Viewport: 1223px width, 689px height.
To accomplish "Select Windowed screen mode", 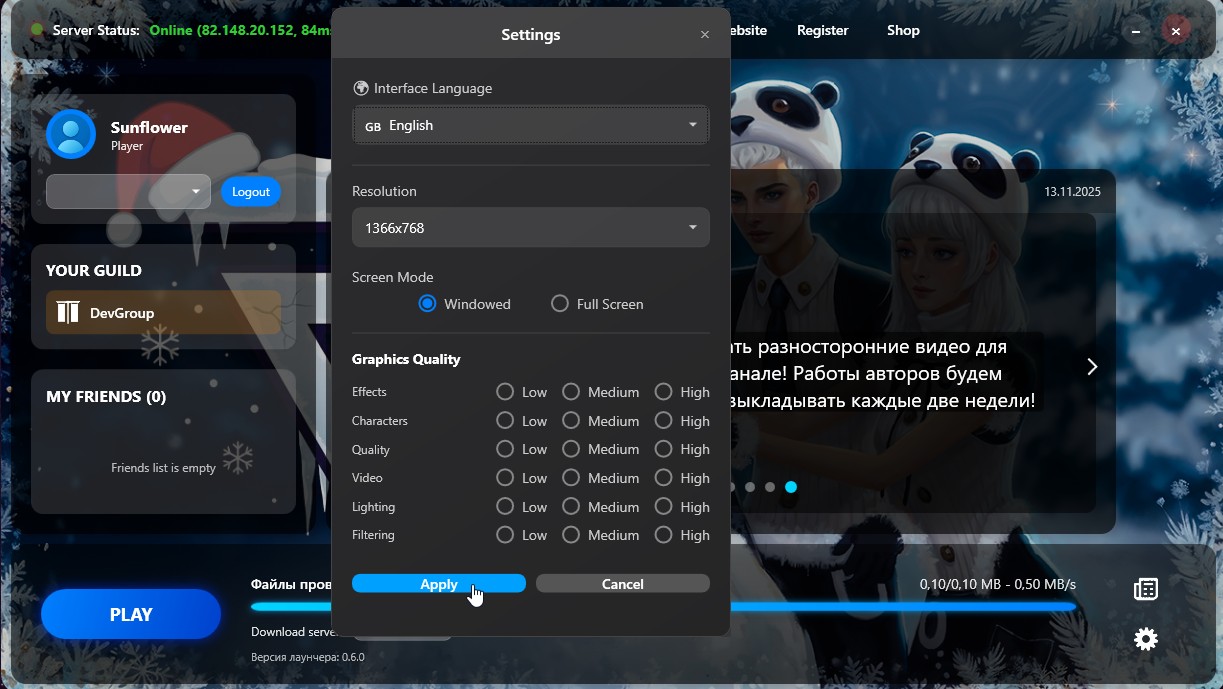I will (x=427, y=304).
